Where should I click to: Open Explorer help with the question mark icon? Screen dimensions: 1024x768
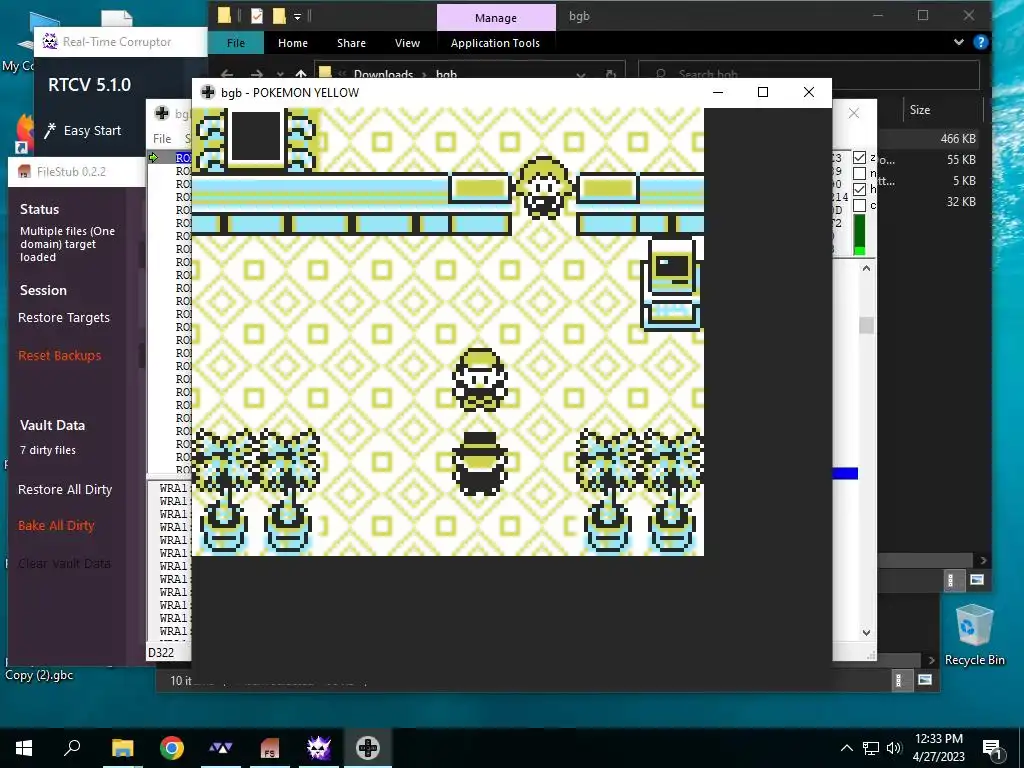[x=980, y=42]
